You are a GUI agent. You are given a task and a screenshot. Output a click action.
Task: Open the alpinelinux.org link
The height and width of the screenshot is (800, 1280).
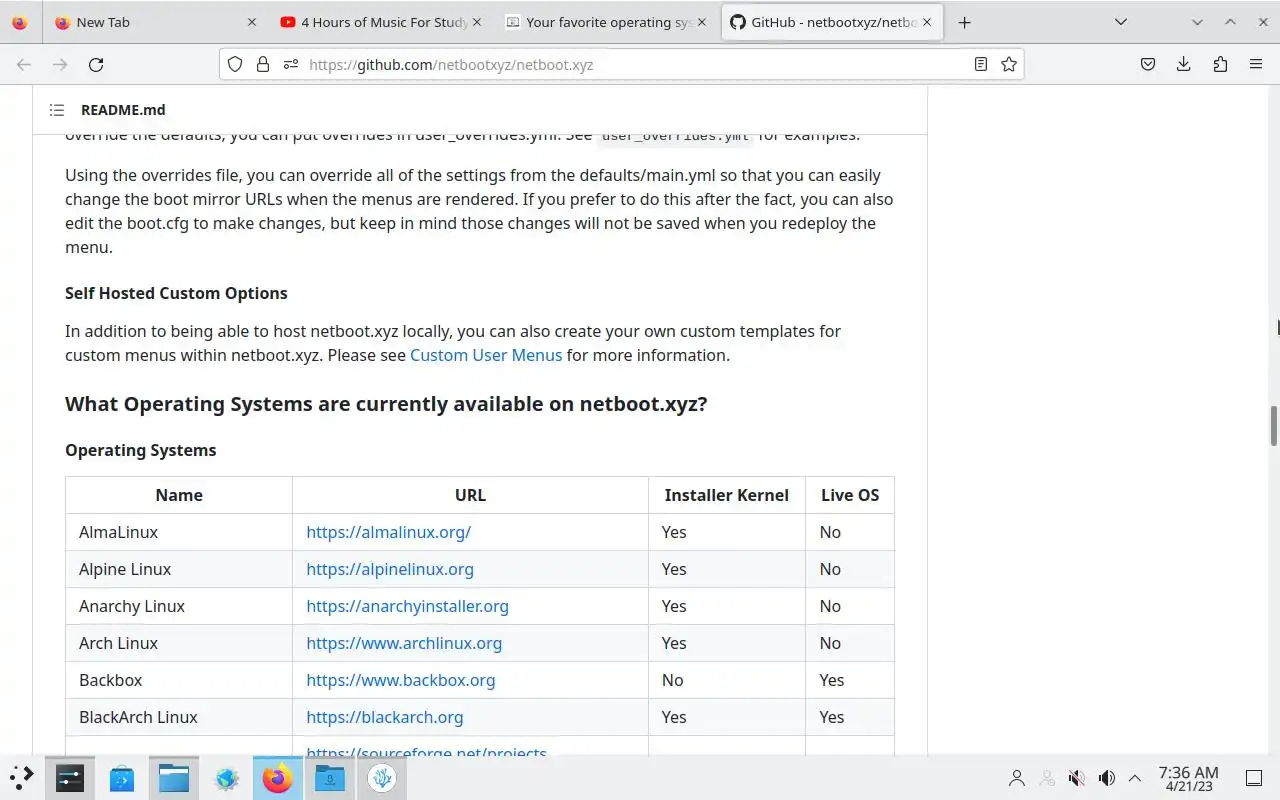pyautogui.click(x=390, y=569)
